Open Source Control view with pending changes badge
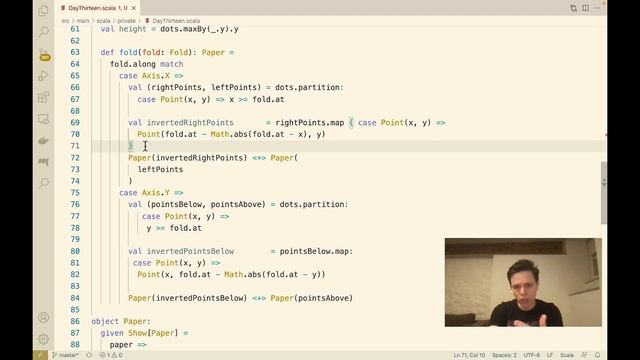 [44, 55]
